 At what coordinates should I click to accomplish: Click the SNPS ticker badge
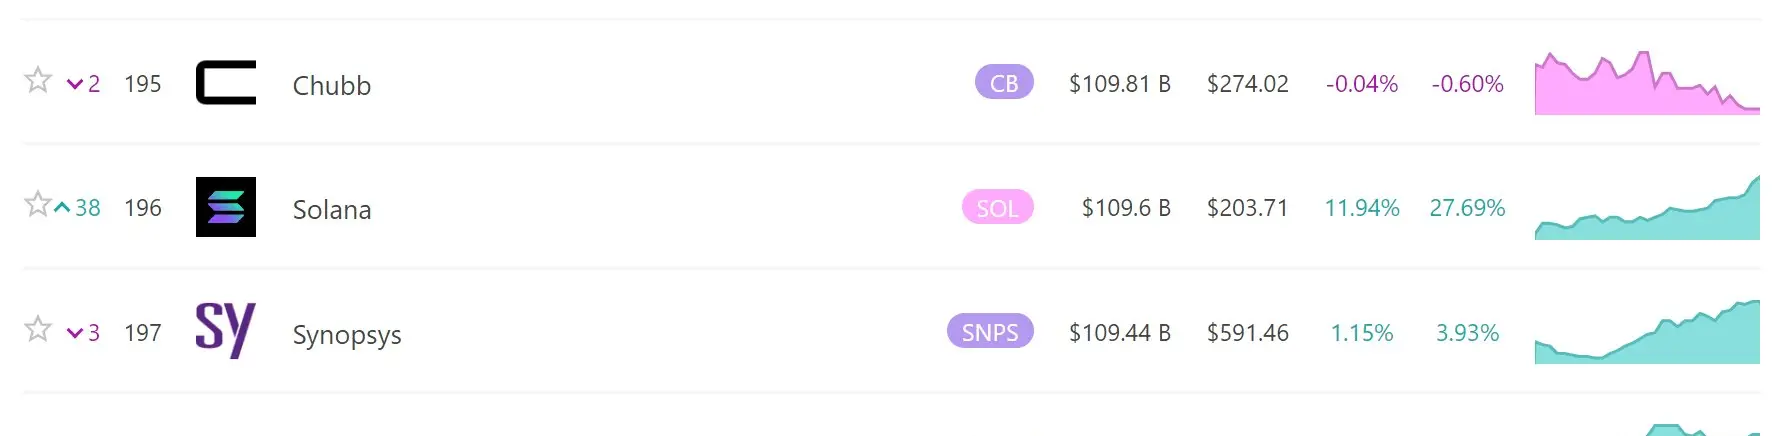[990, 331]
